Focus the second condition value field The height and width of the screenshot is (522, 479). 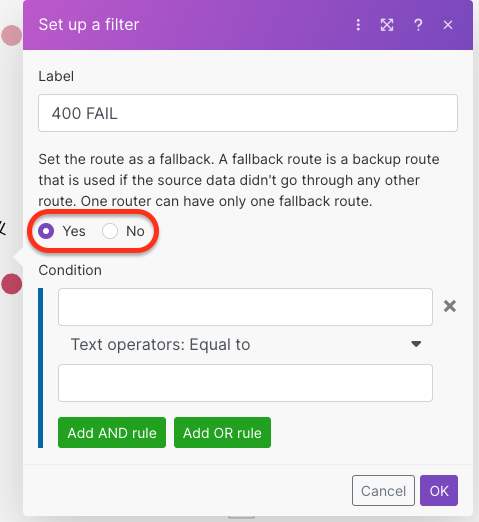coord(245,383)
